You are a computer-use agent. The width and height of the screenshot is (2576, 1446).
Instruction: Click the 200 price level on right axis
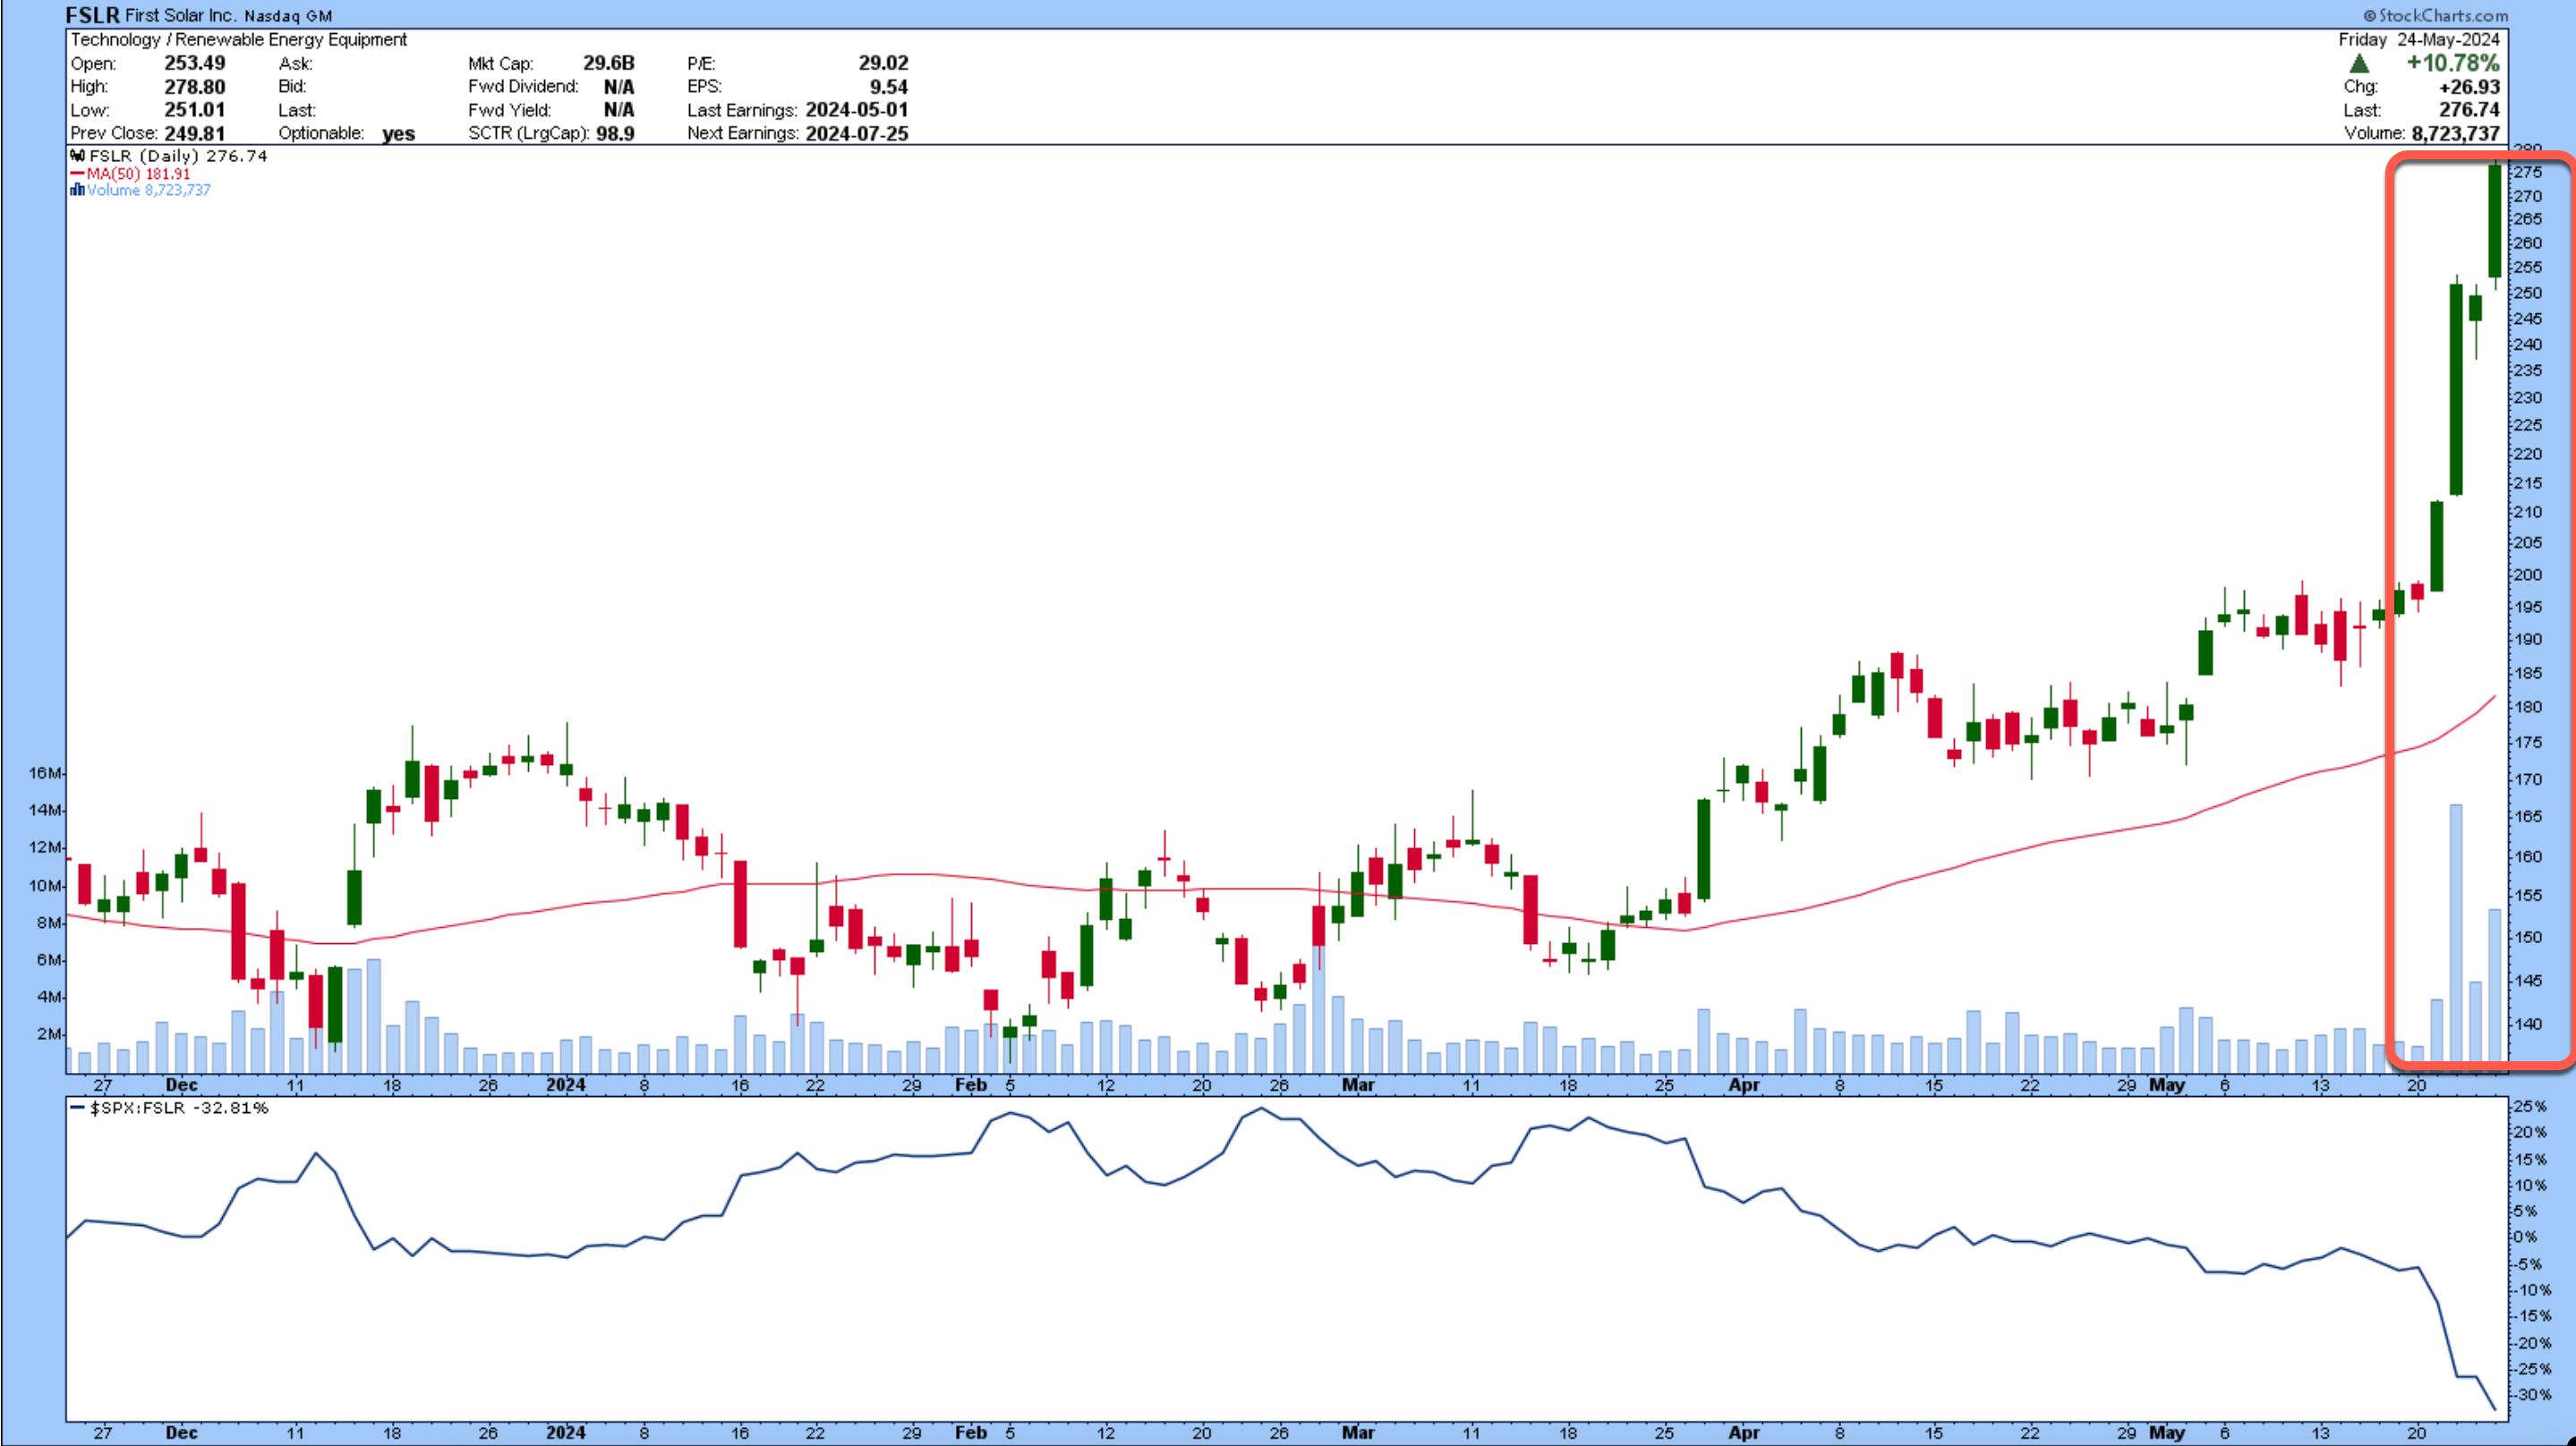[x=2527, y=575]
